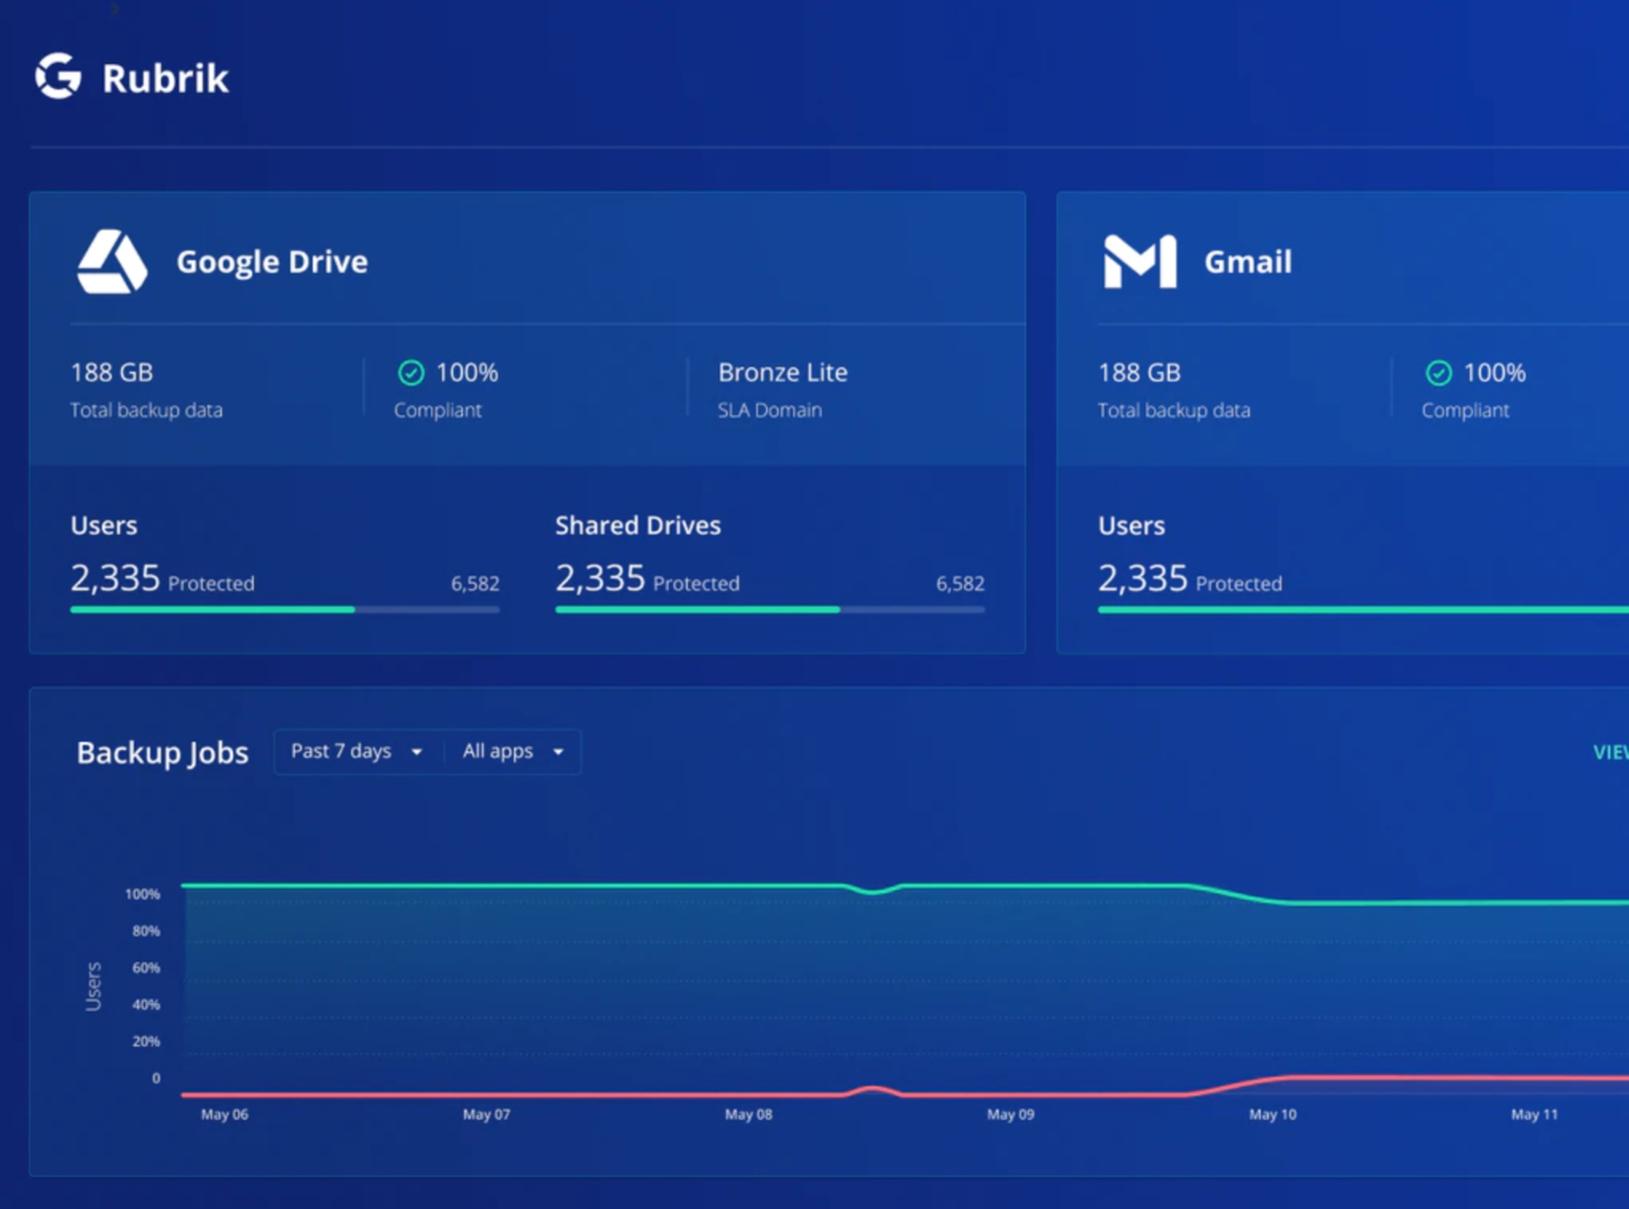Select the May 08 date marker

pyautogui.click(x=748, y=1114)
